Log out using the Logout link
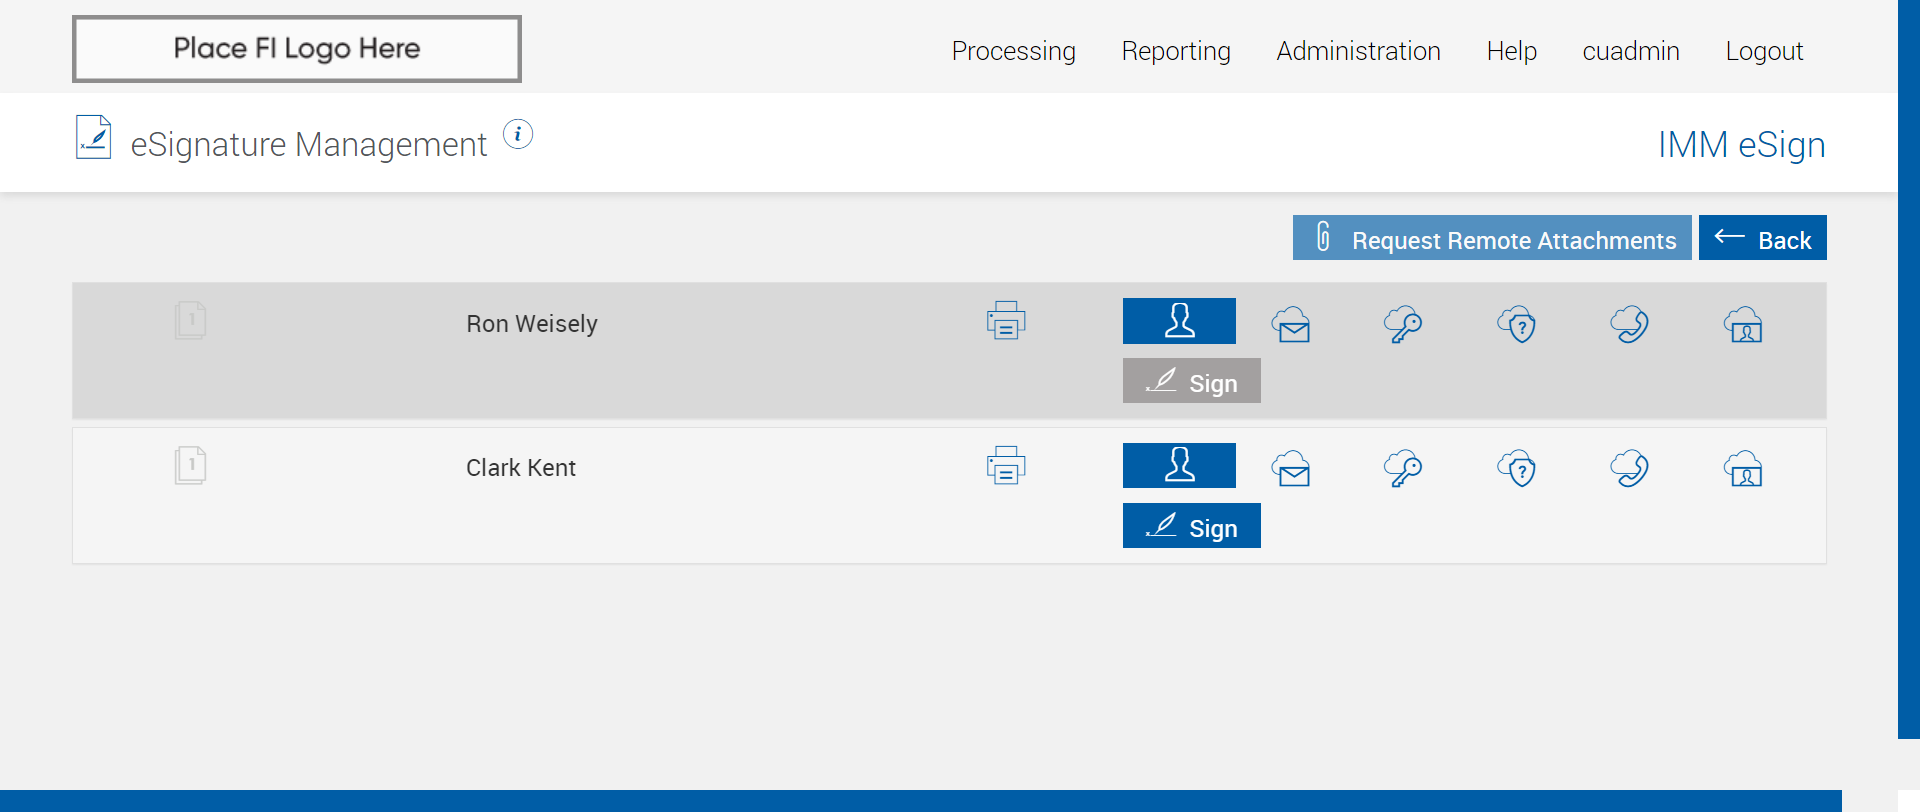 click(1764, 51)
